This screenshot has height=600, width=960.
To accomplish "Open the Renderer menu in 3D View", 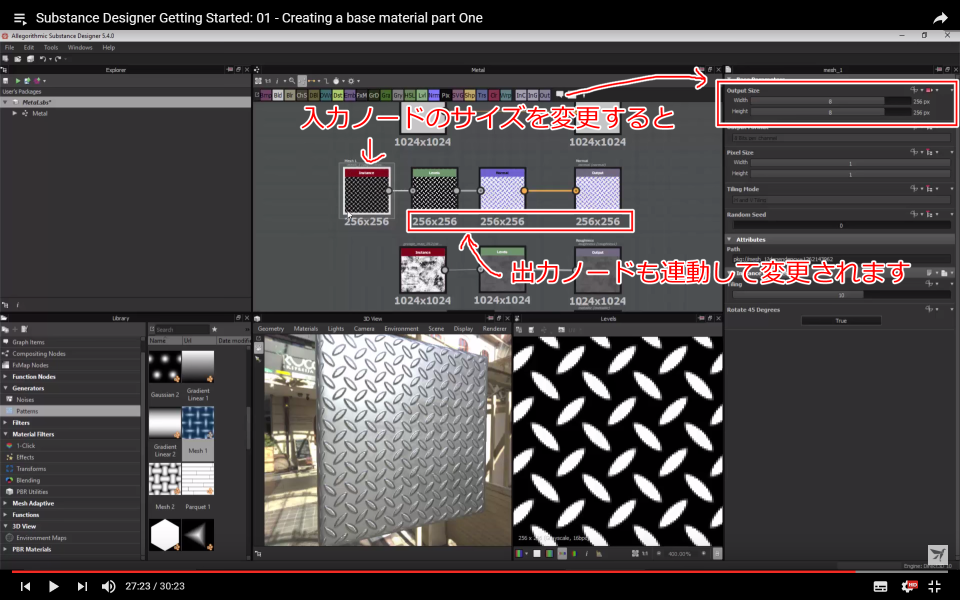I will (495, 329).
